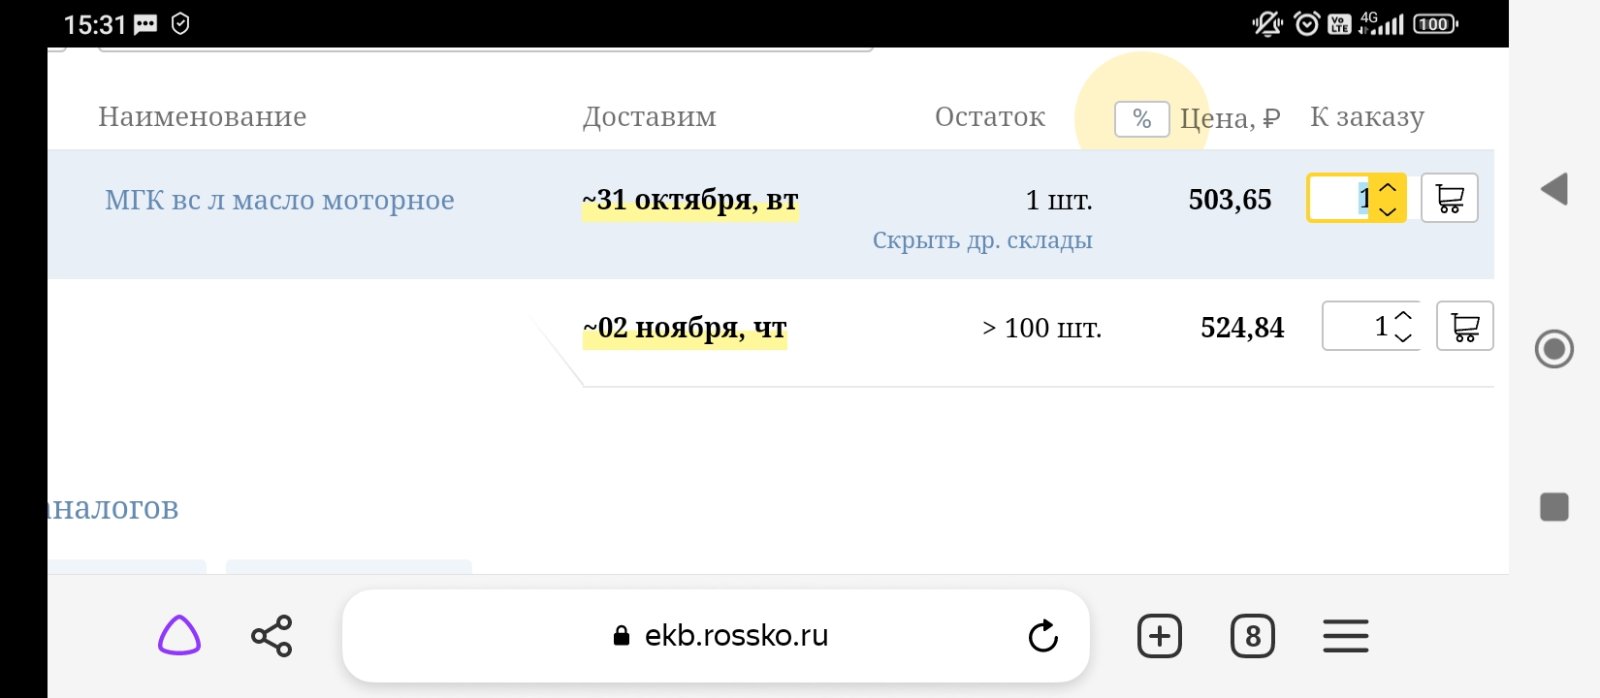The width and height of the screenshot is (1600, 698).
Task: Decrease quantity for the 524,84 row
Action: point(1403,338)
